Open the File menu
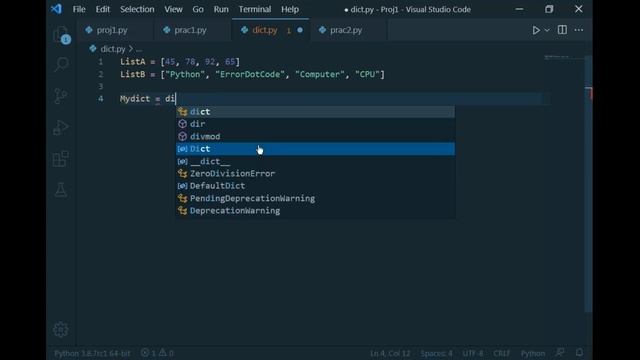640x360 pixels. coord(79,9)
